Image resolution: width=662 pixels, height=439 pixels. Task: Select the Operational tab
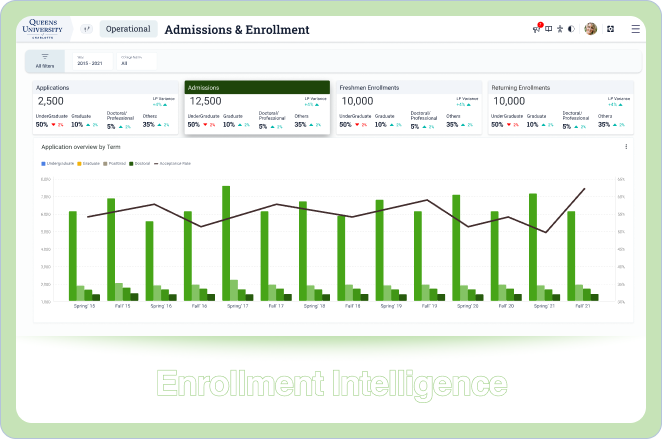pyautogui.click(x=128, y=30)
